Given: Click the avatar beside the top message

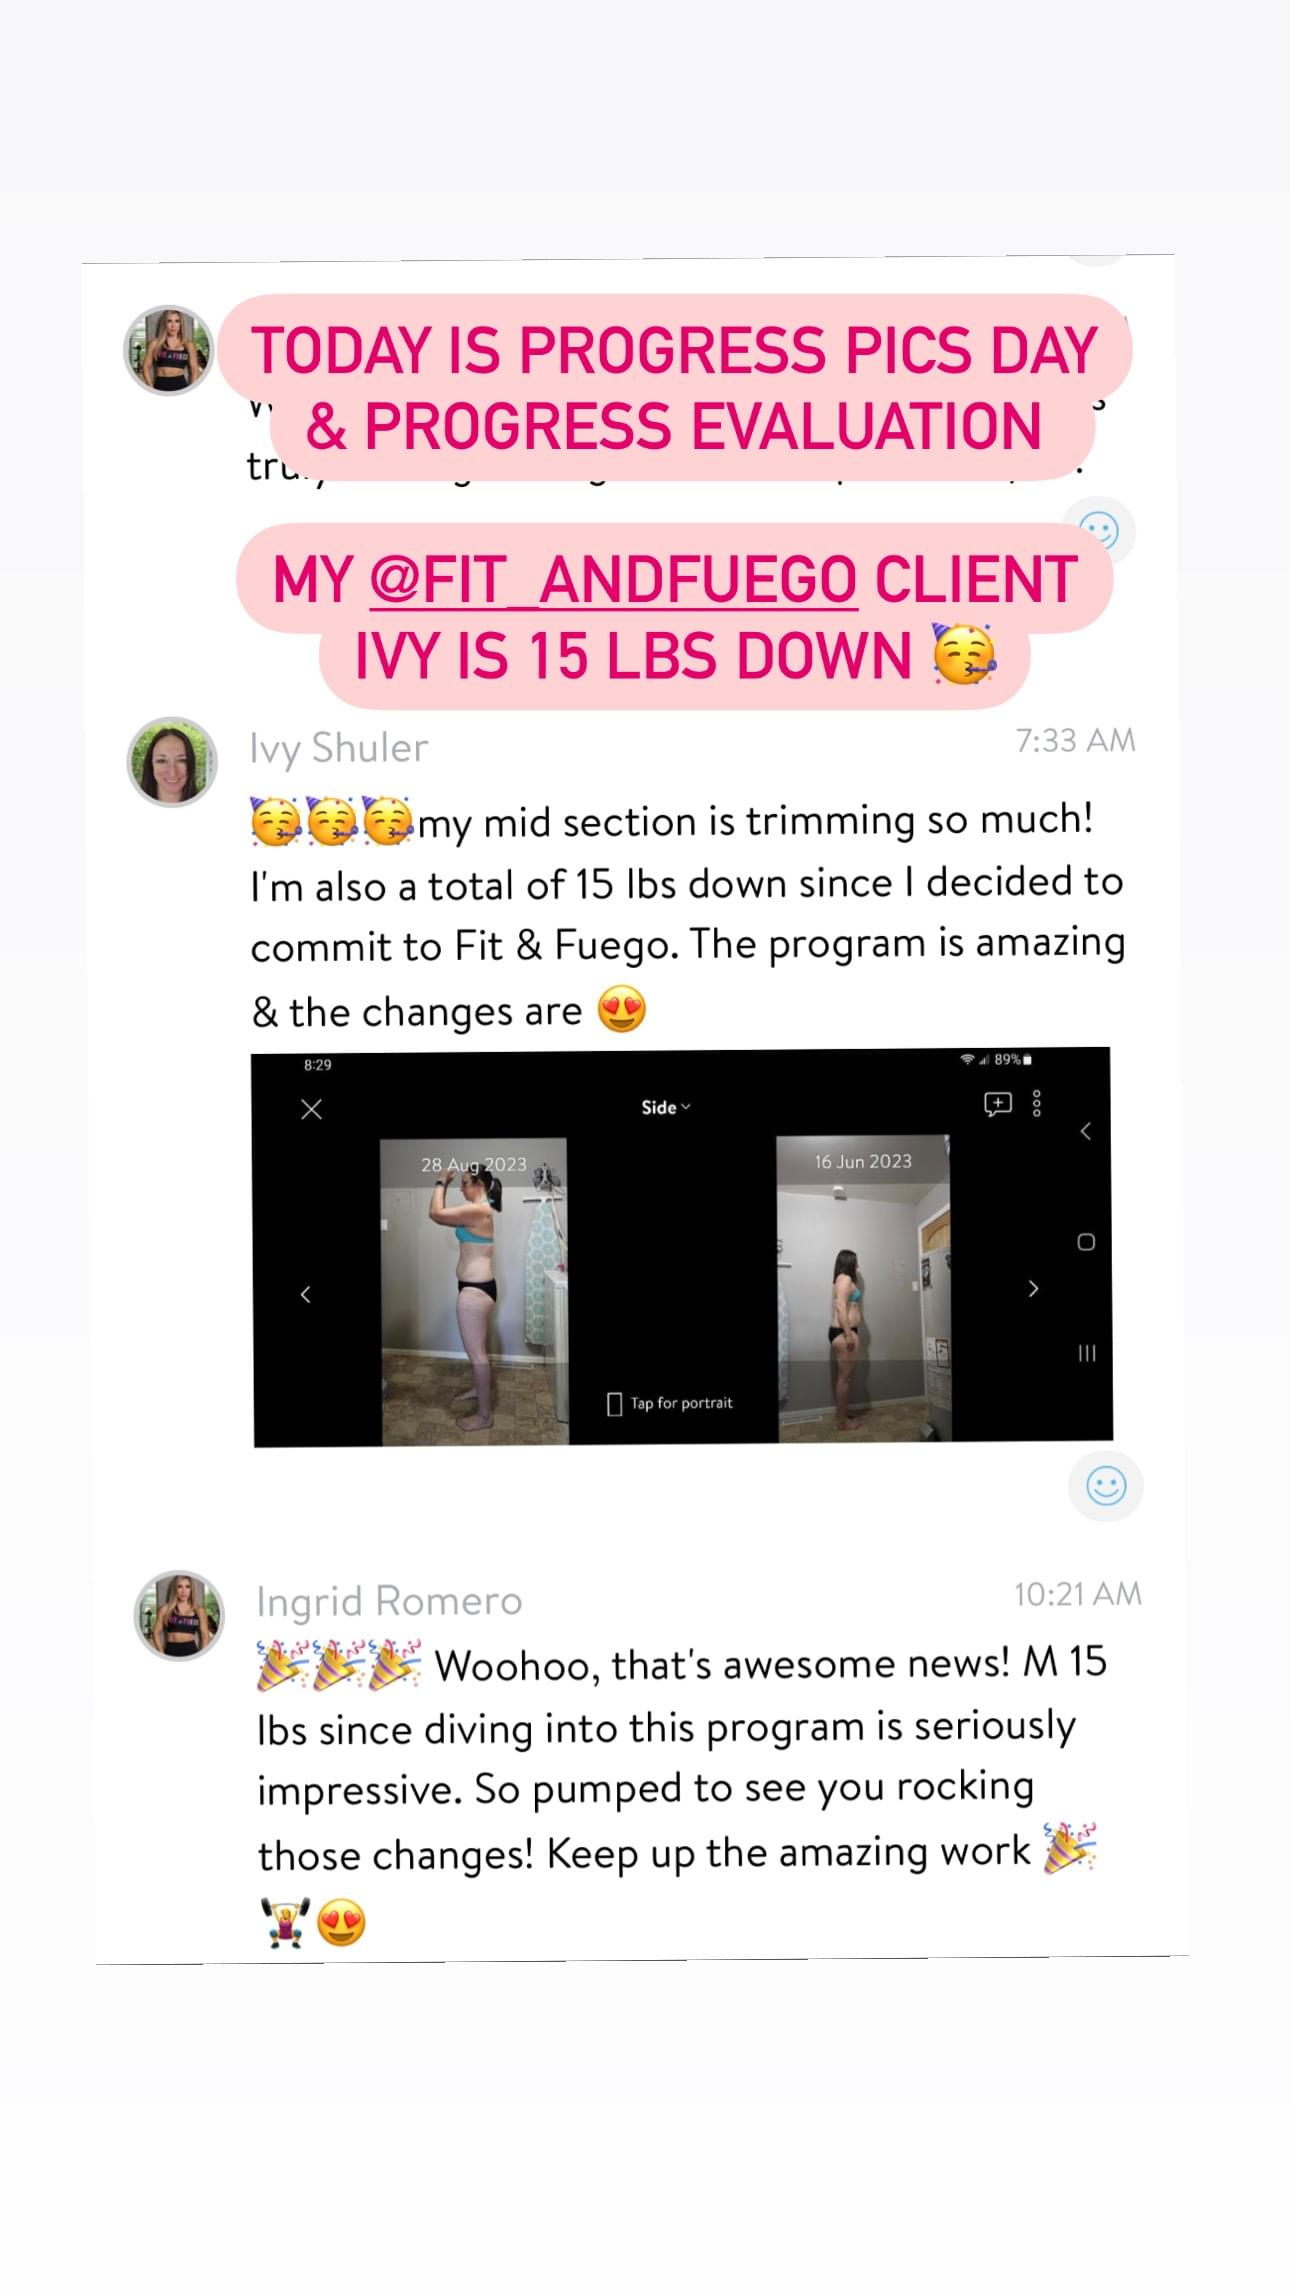Looking at the screenshot, I should point(169,350).
